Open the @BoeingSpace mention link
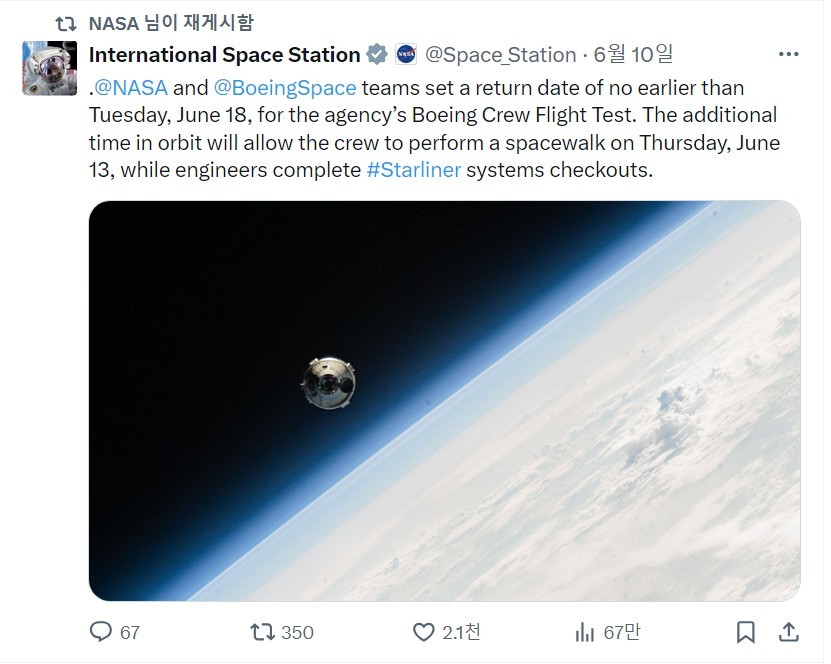This screenshot has width=831, height=664. click(x=285, y=88)
